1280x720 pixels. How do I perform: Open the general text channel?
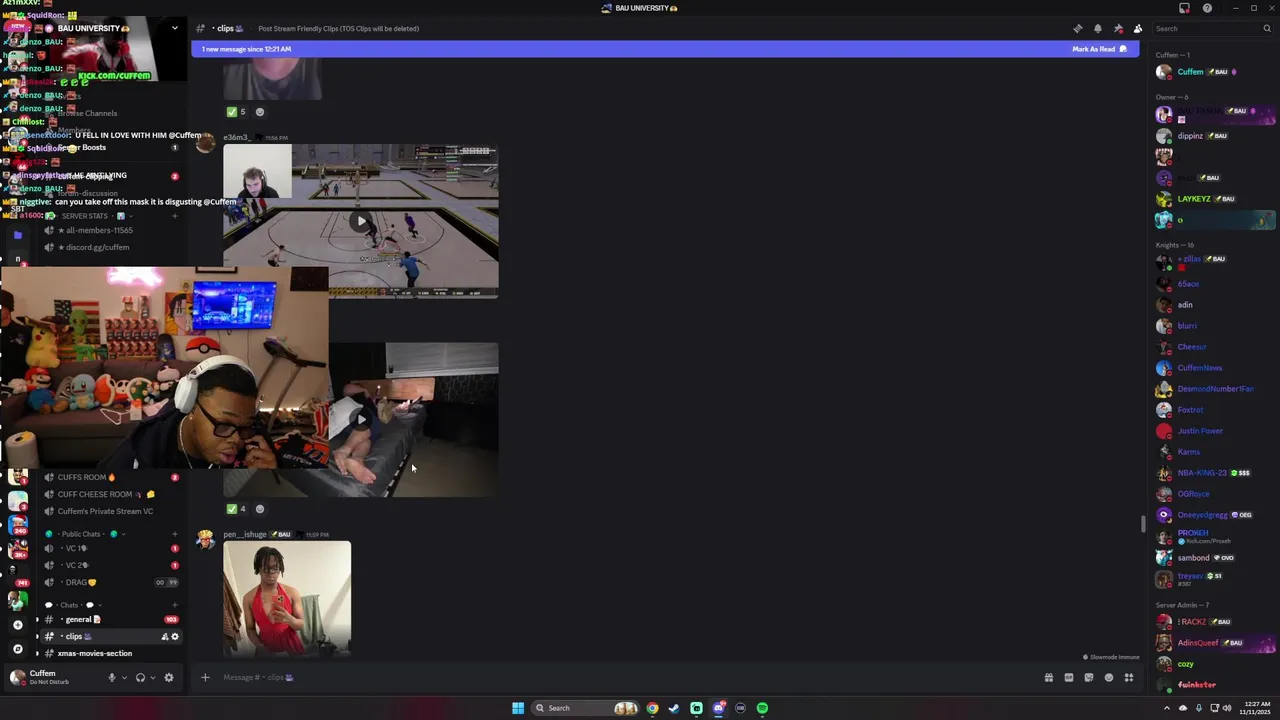click(110, 619)
